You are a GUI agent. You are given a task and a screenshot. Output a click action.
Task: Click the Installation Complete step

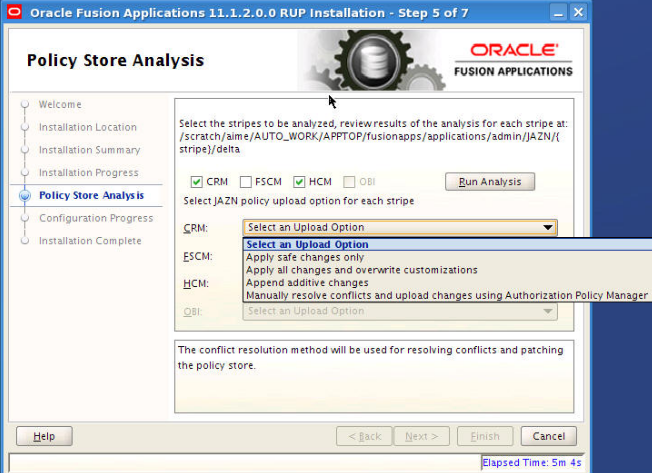tap(90, 241)
